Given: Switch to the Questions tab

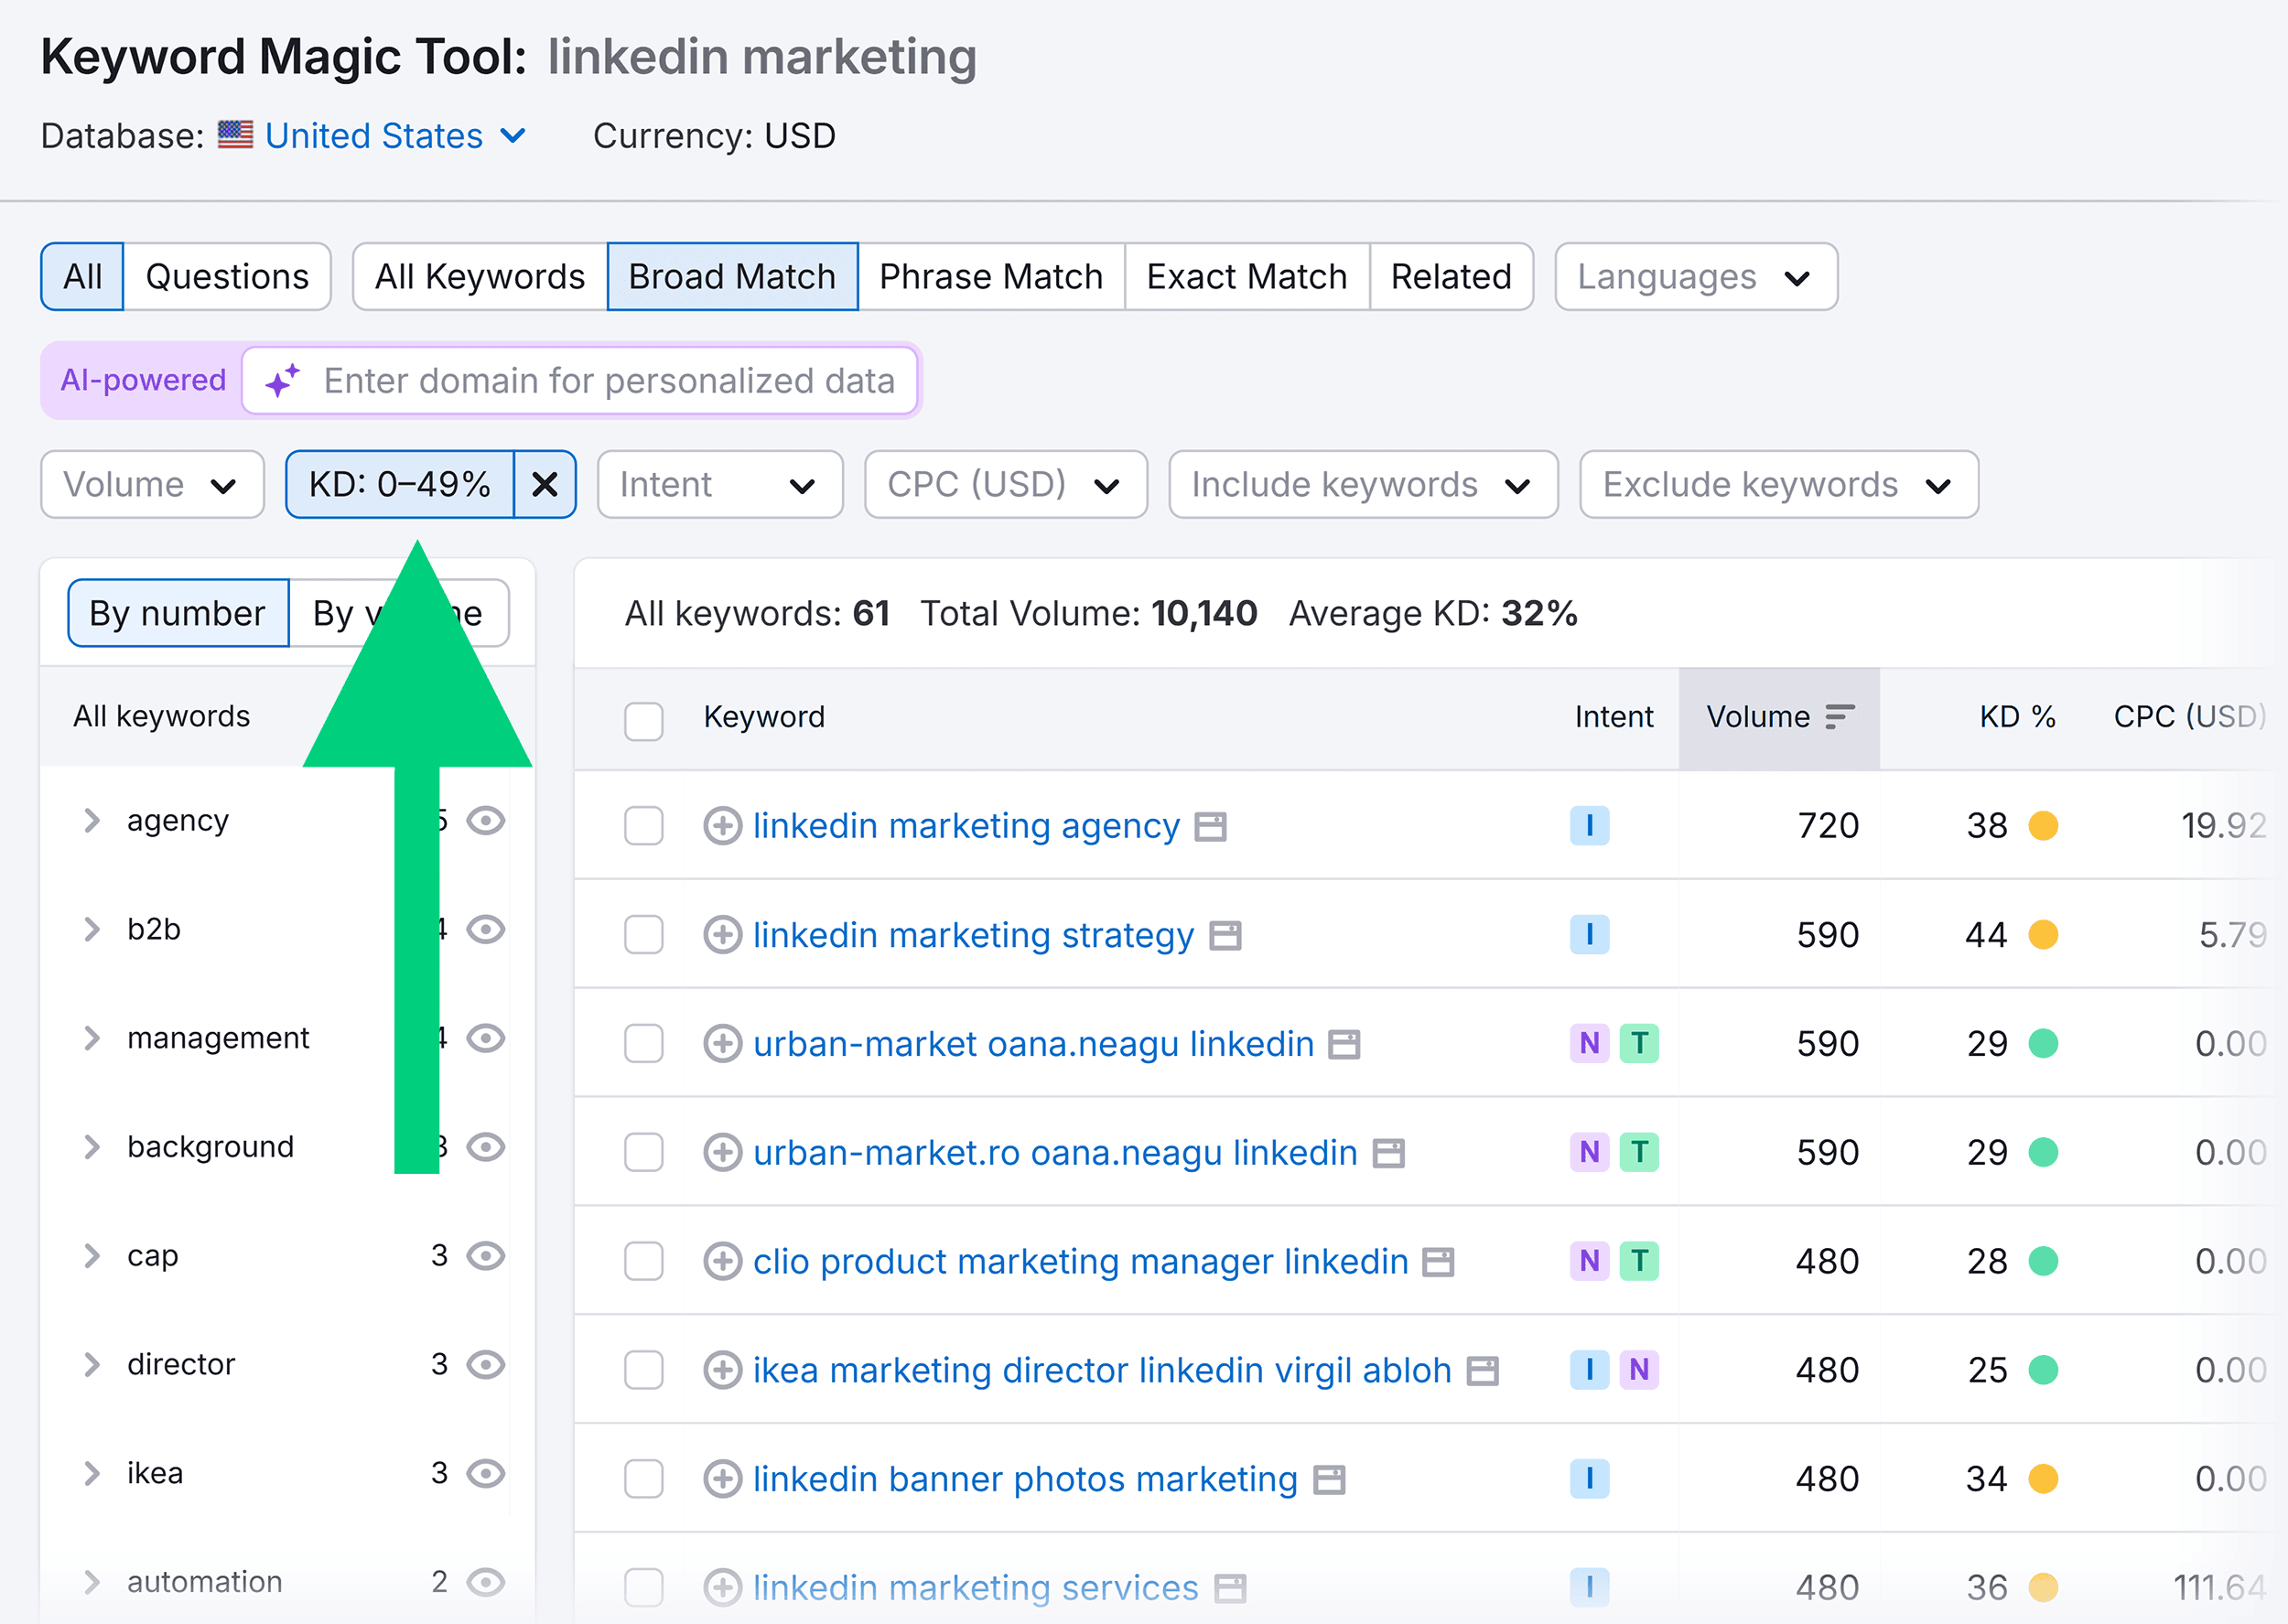Looking at the screenshot, I should click(x=227, y=277).
